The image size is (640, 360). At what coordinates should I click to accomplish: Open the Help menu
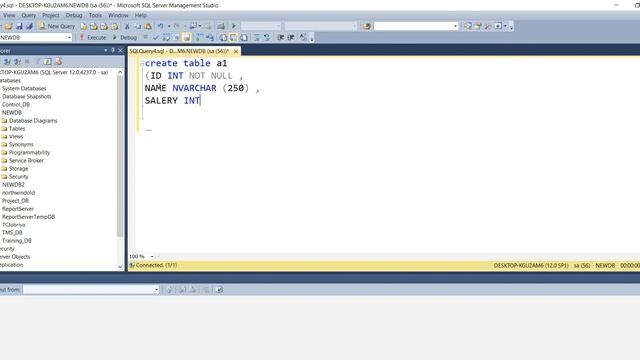point(140,15)
